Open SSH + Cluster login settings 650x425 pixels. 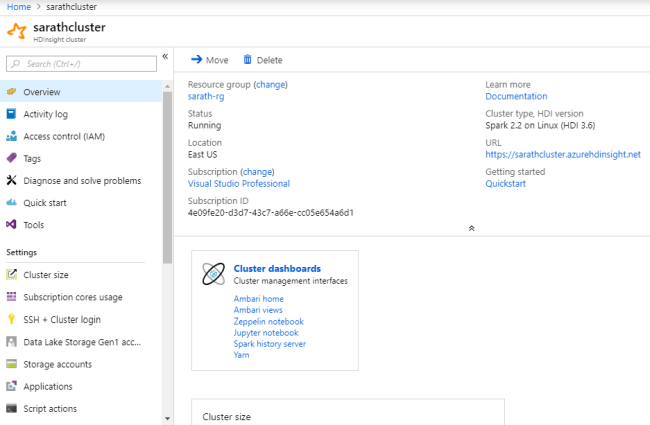click(x=62, y=320)
